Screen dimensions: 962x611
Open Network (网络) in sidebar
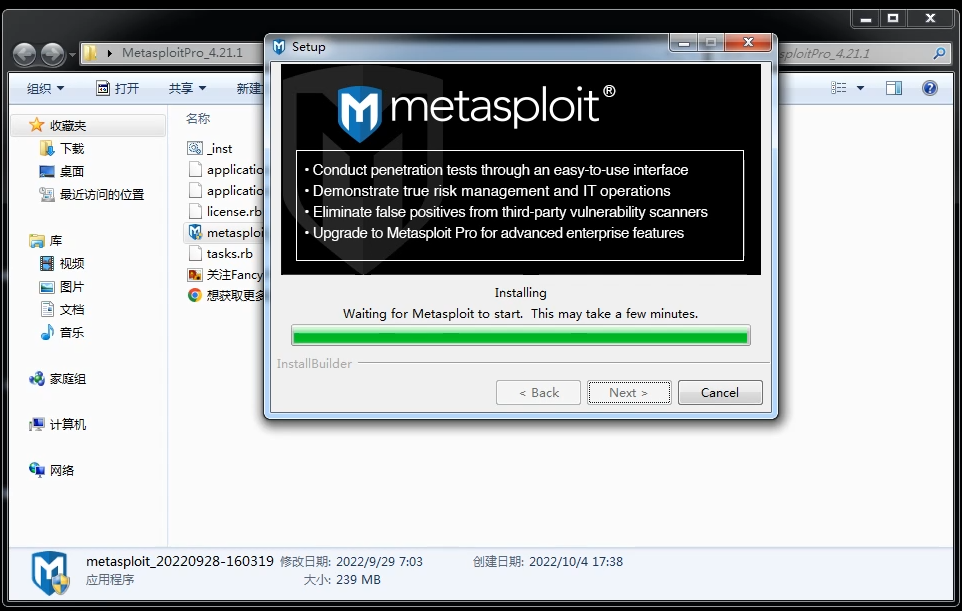tap(62, 471)
